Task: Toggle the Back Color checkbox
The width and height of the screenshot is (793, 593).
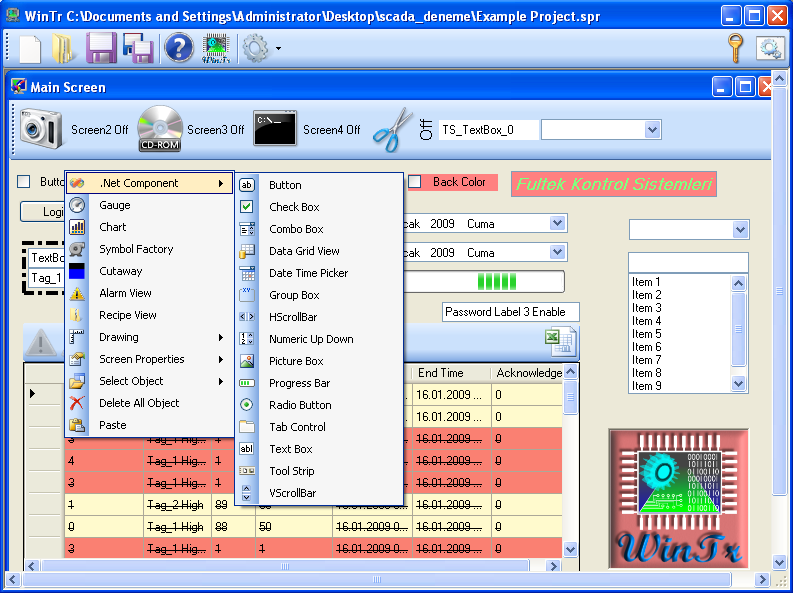Action: tap(415, 182)
